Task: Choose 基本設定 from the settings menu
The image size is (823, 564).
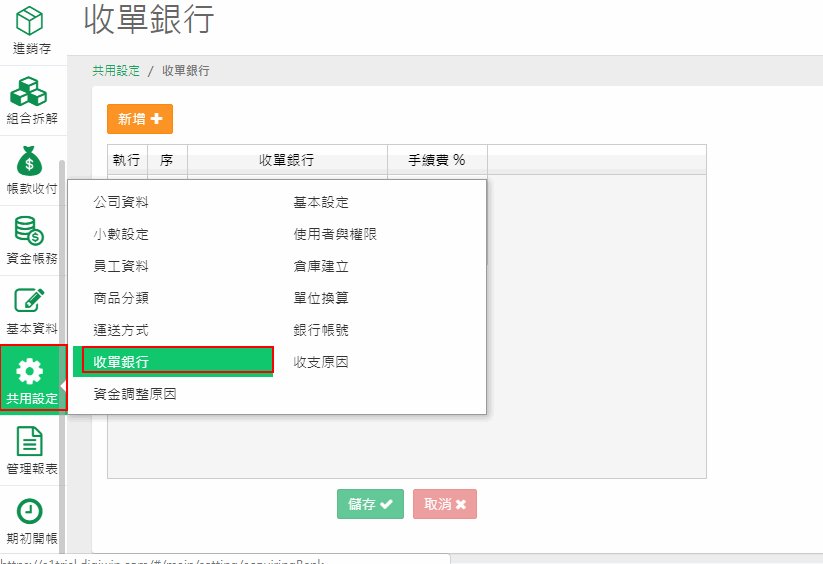Action: pos(321,202)
